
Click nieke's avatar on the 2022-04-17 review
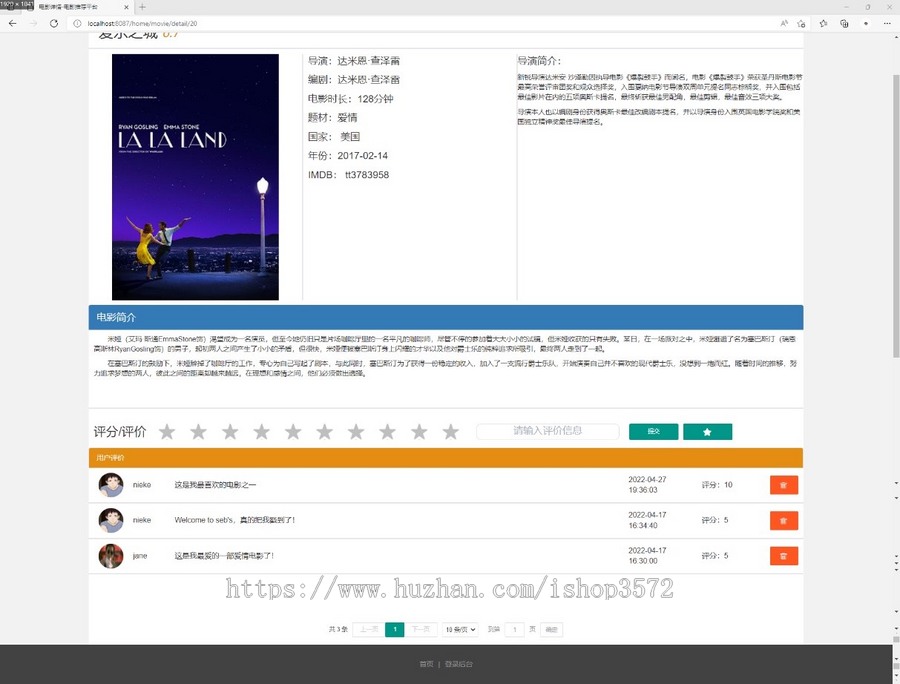pyautogui.click(x=111, y=520)
